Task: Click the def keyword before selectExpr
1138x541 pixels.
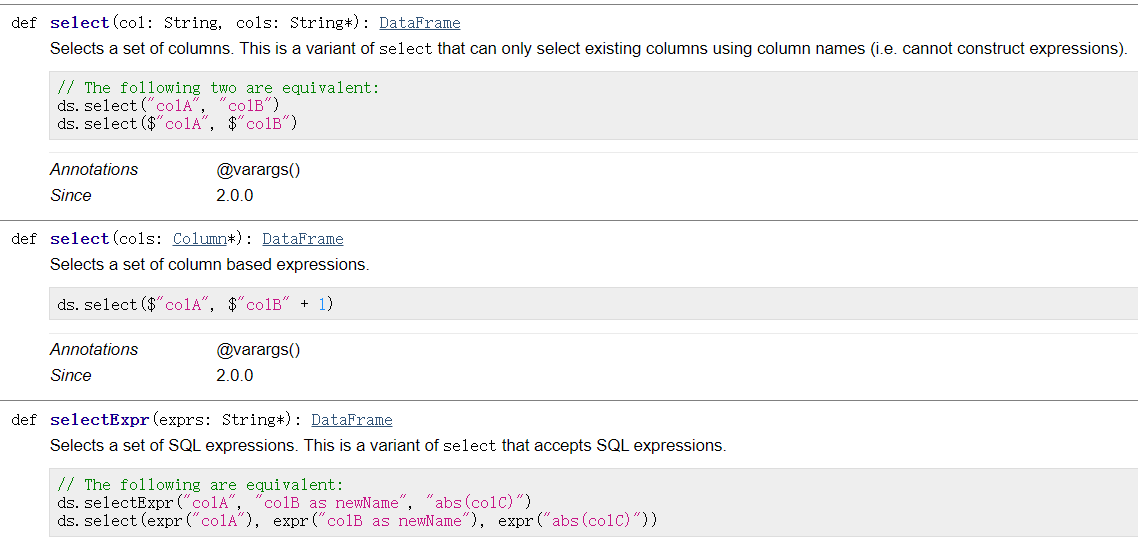Action: click(24, 420)
